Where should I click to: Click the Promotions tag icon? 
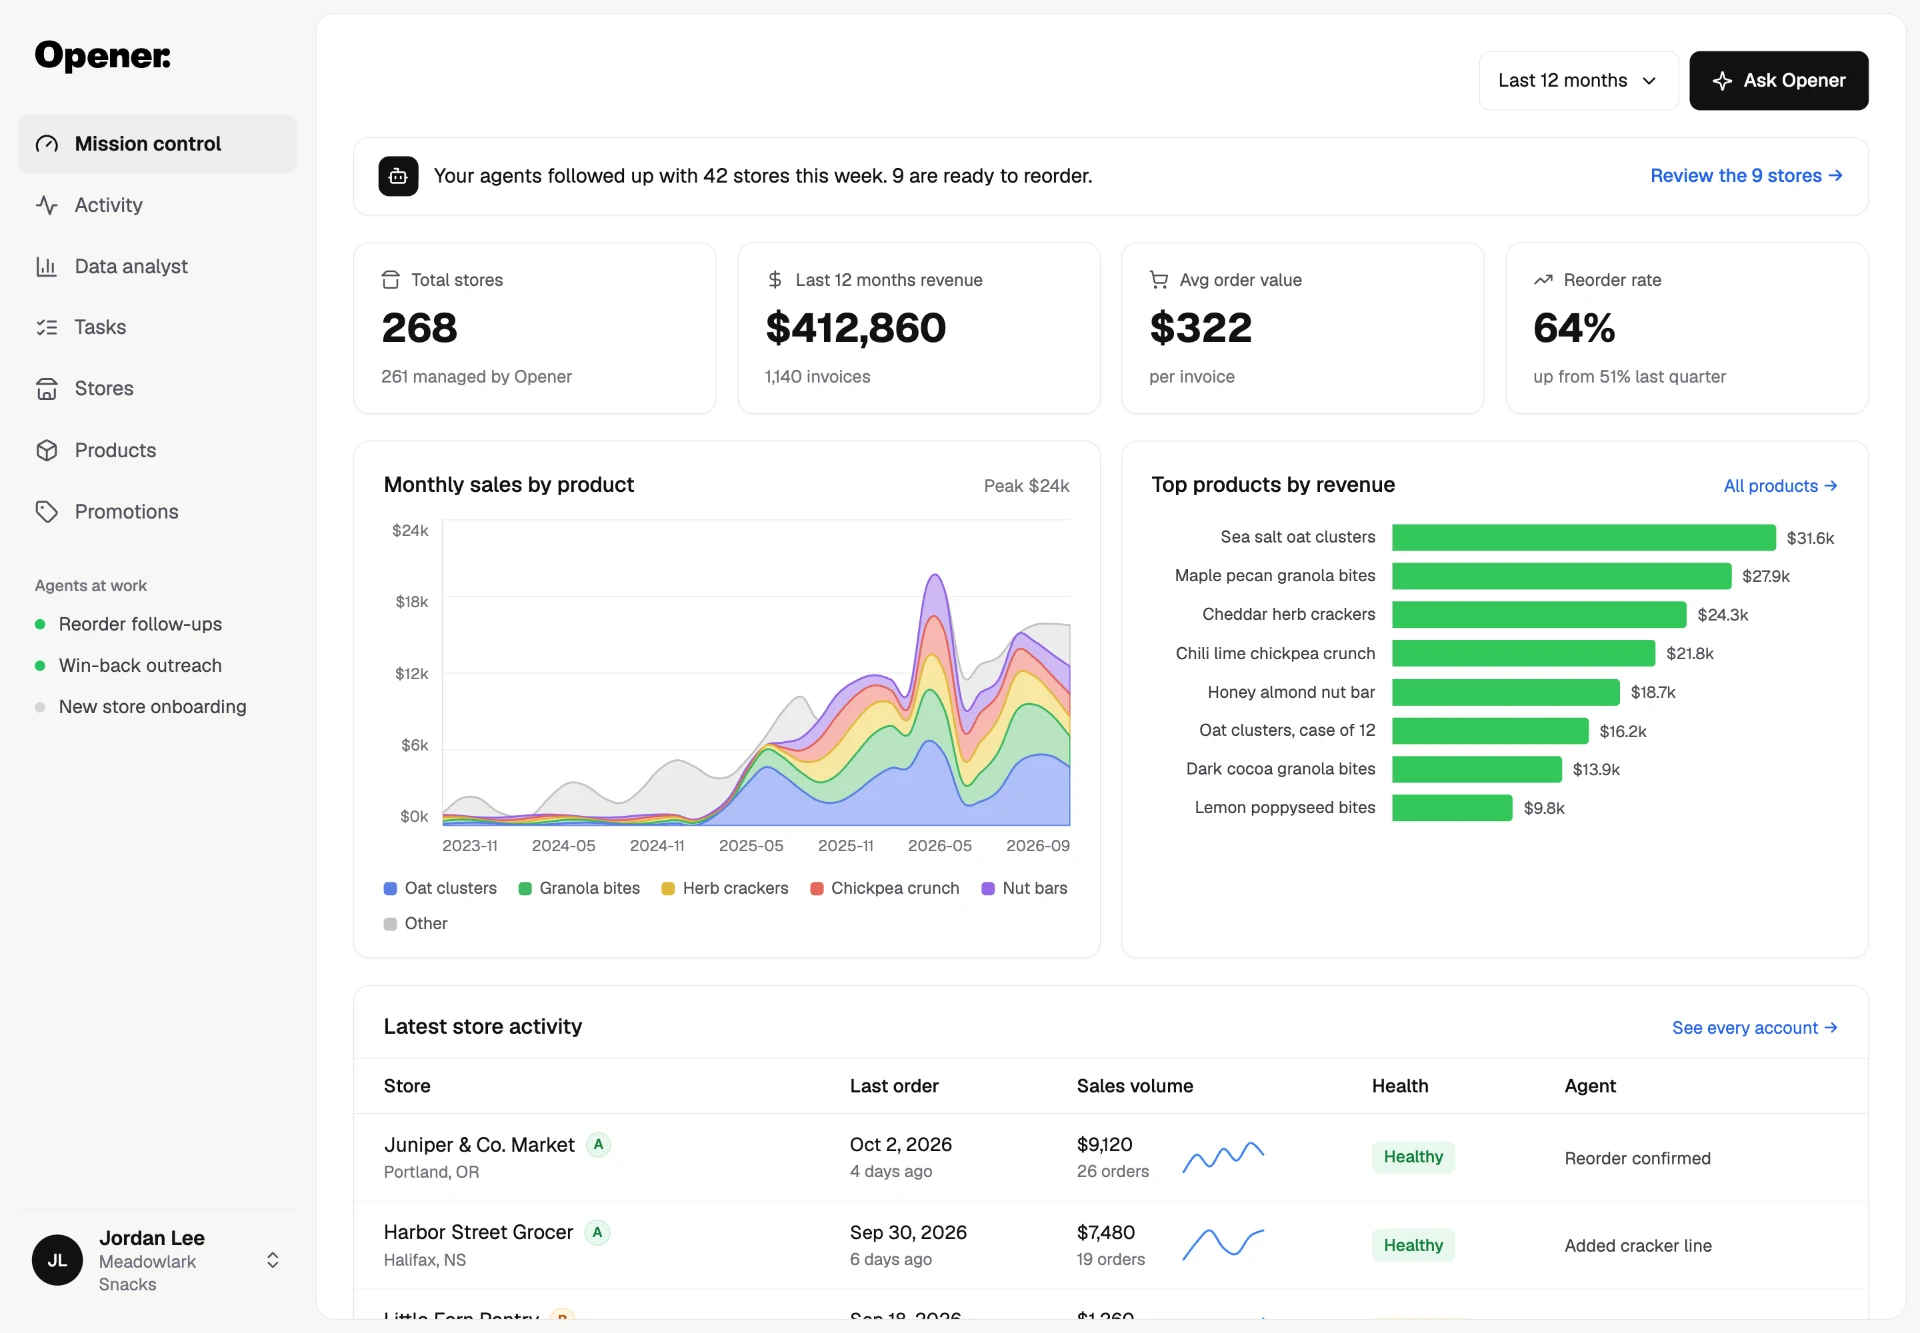click(47, 511)
